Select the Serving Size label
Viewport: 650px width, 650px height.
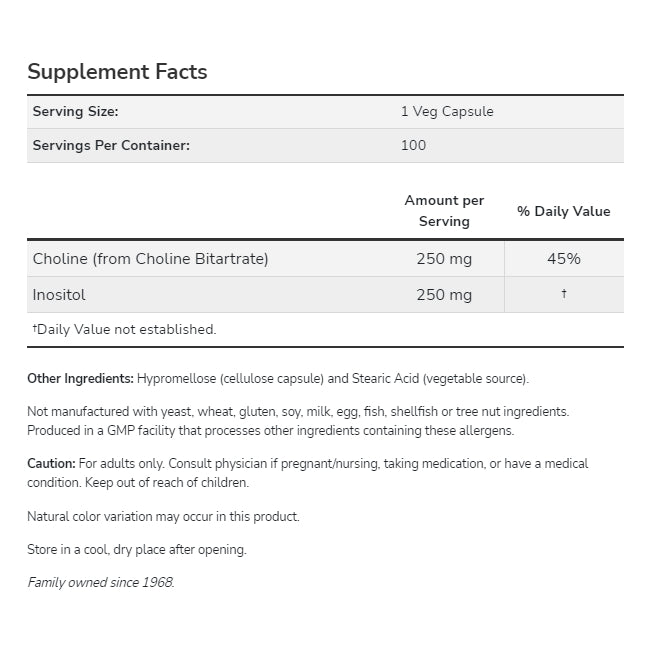coord(76,112)
